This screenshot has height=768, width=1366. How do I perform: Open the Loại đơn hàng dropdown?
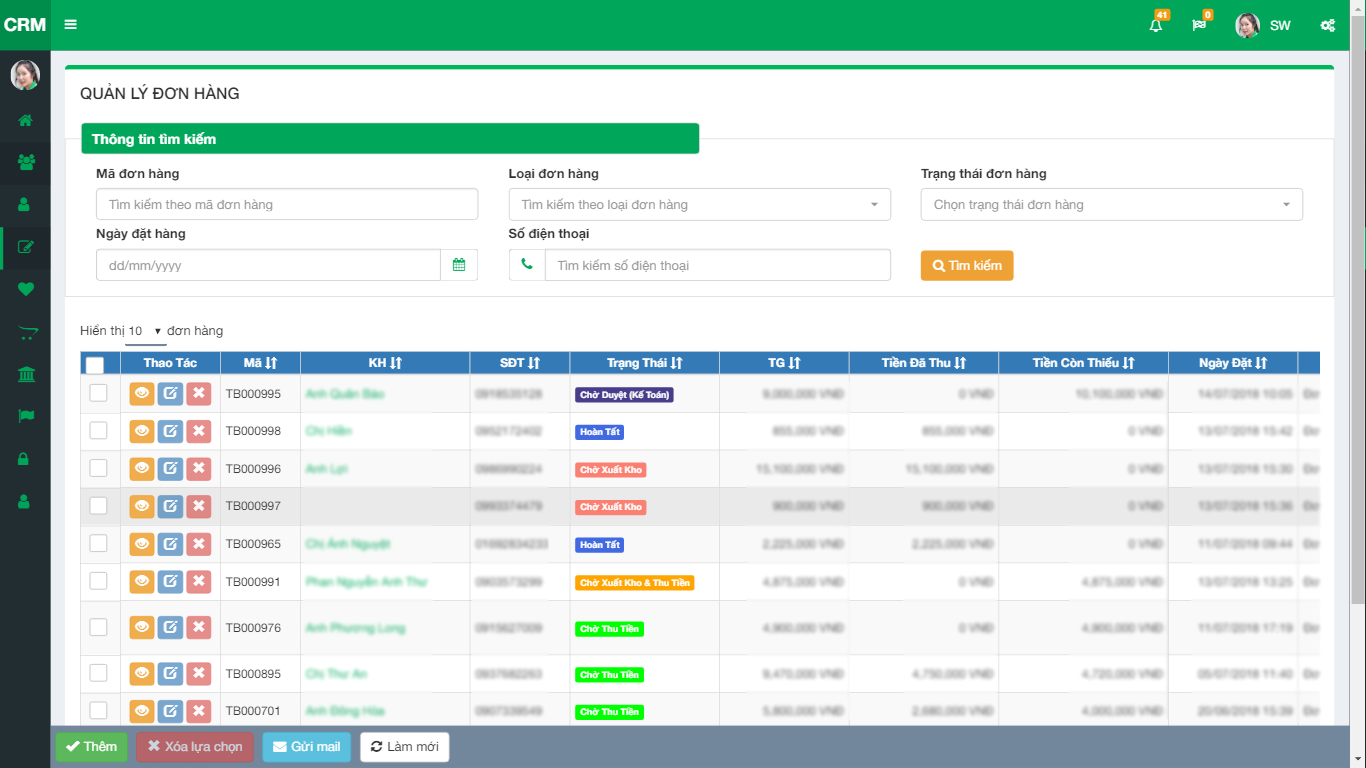point(699,205)
